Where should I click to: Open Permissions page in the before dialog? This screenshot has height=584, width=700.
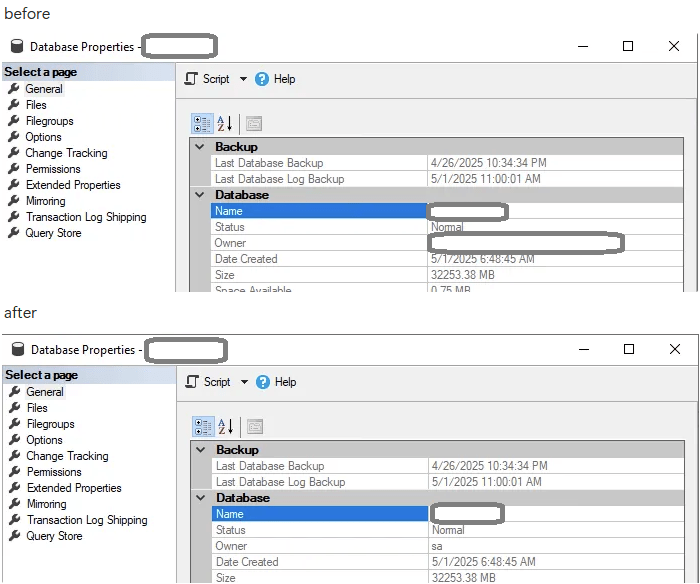point(53,169)
